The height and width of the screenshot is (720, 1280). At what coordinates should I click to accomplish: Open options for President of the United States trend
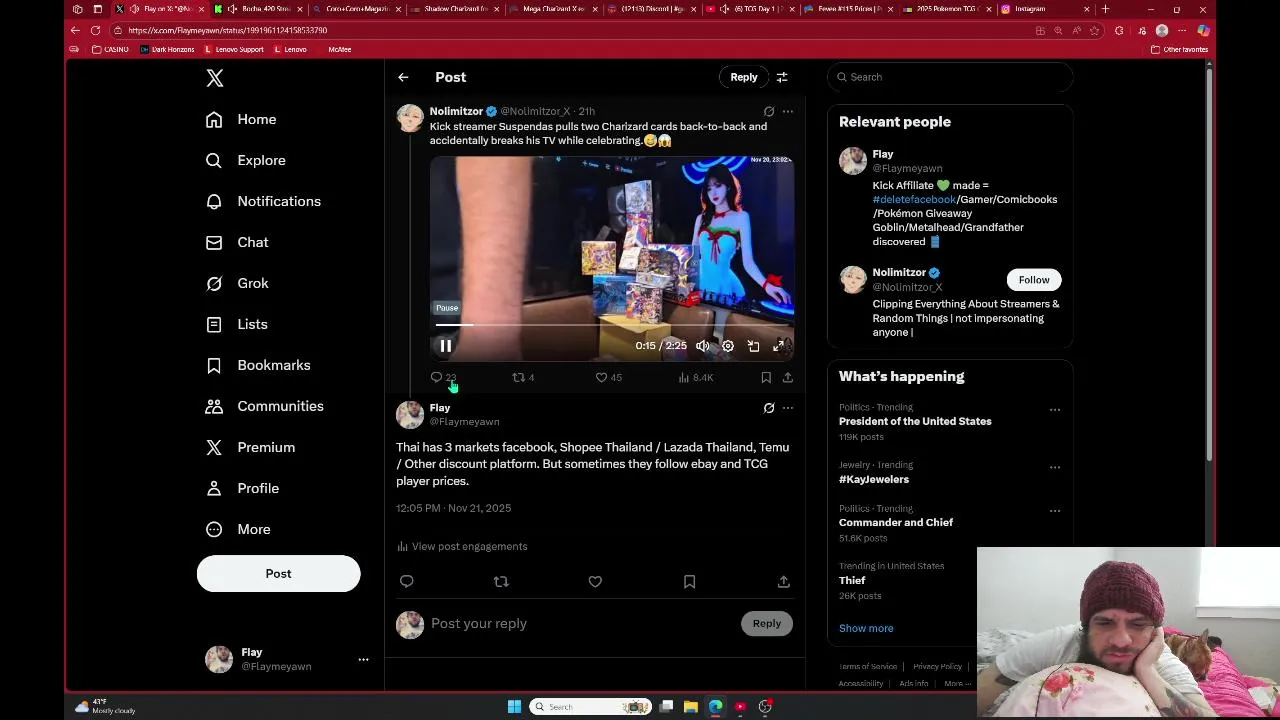[1055, 409]
